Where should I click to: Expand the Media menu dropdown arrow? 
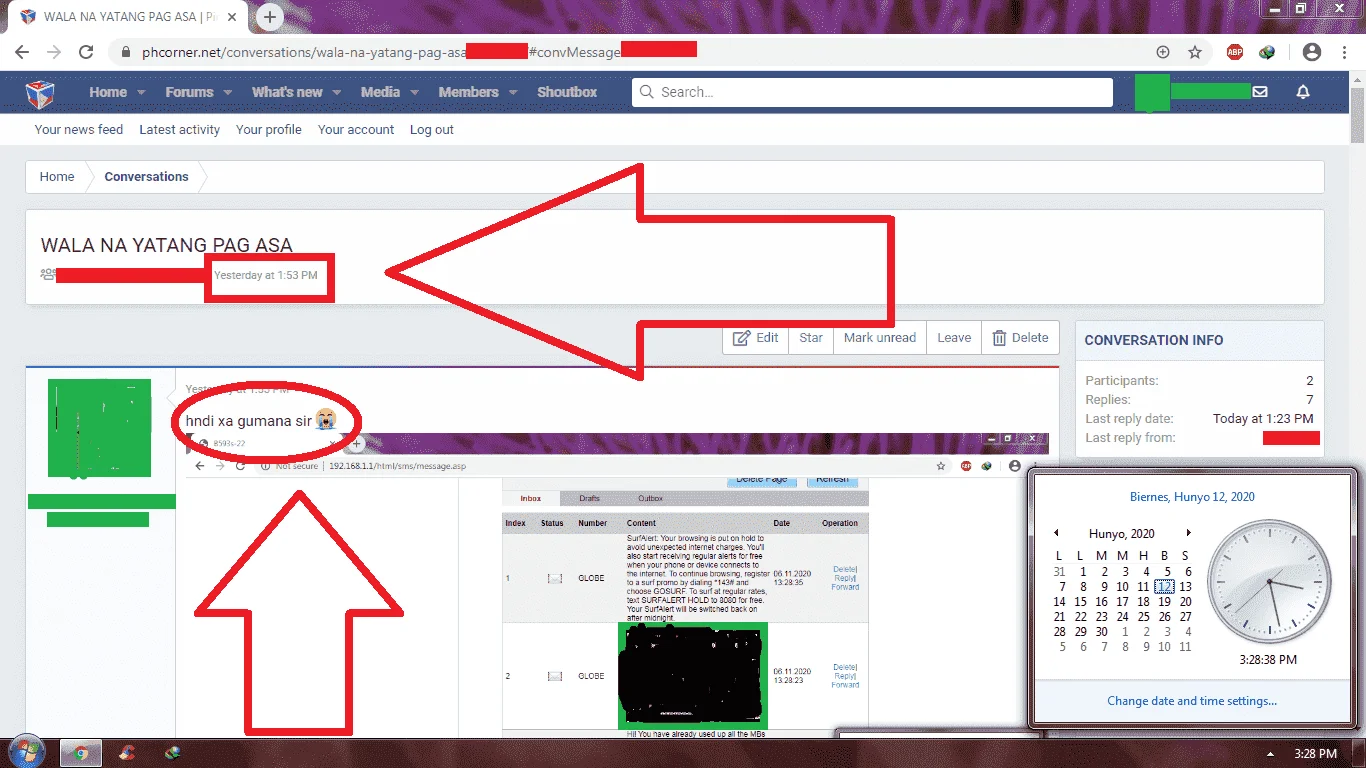click(414, 92)
